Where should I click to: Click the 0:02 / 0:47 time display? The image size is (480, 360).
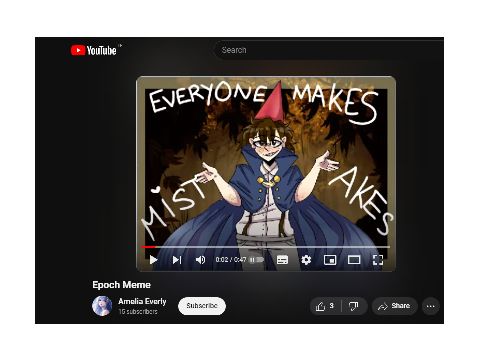pyautogui.click(x=231, y=259)
